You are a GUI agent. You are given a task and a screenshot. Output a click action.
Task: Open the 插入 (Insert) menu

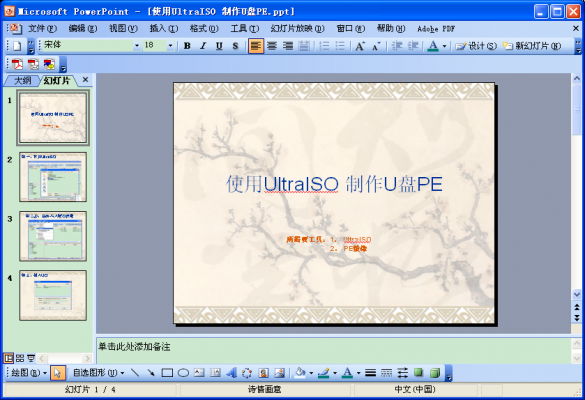(163, 28)
